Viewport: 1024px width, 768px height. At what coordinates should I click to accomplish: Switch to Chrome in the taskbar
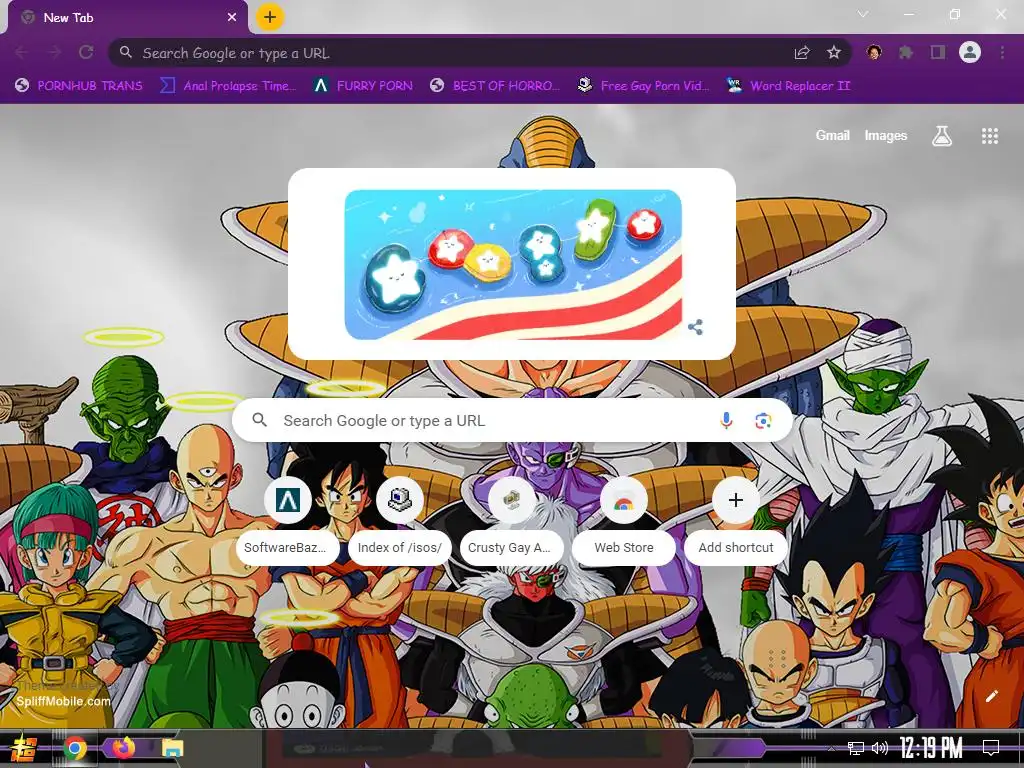point(75,748)
